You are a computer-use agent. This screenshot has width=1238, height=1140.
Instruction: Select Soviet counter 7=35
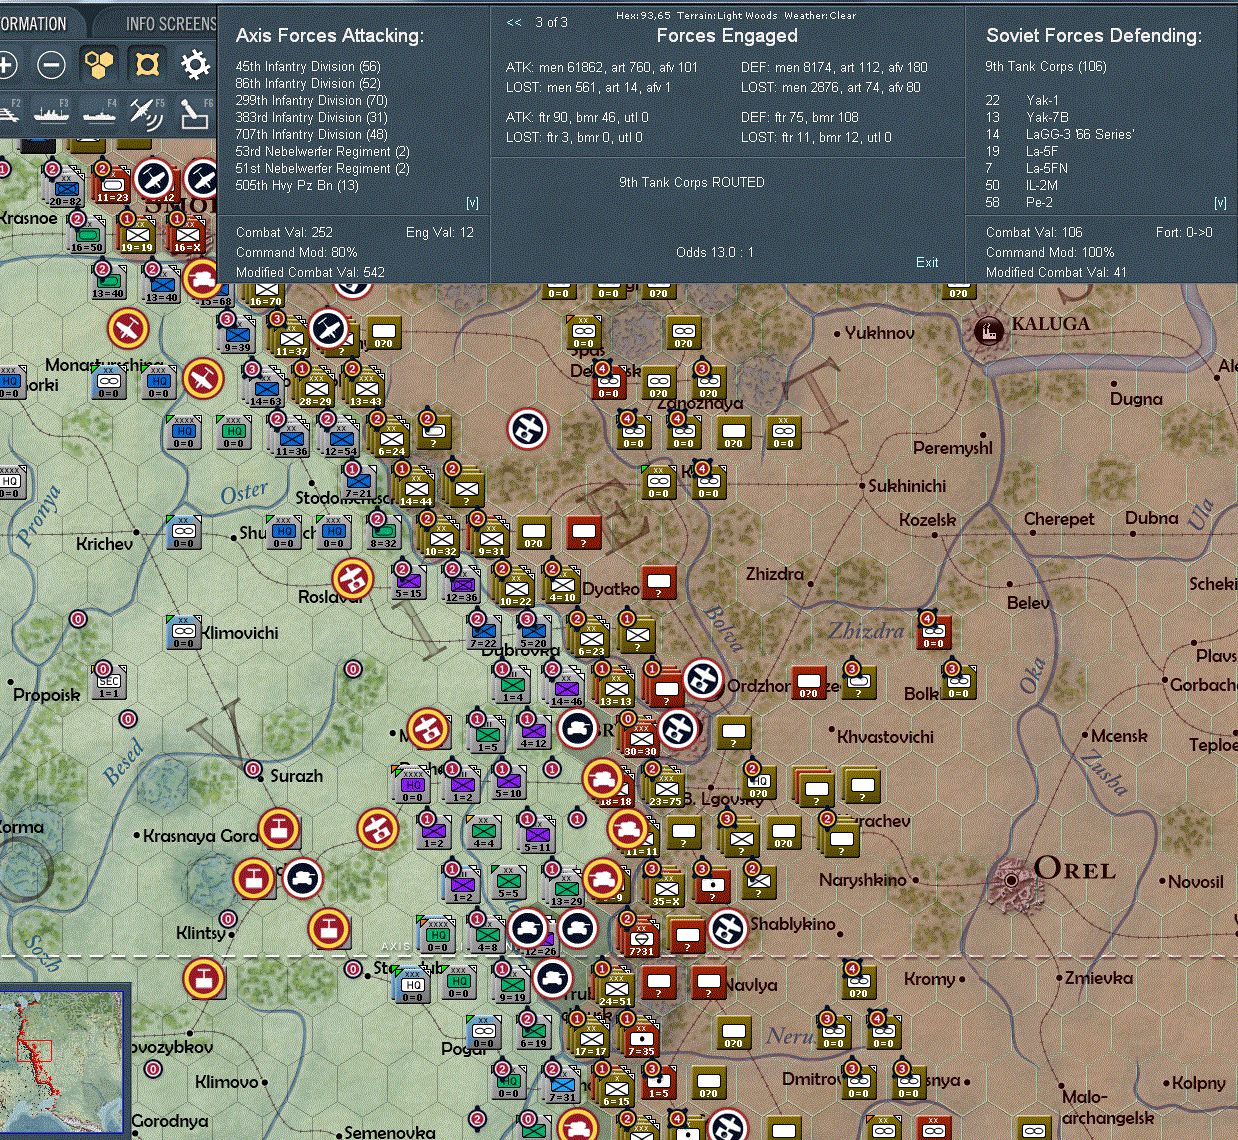(641, 1039)
